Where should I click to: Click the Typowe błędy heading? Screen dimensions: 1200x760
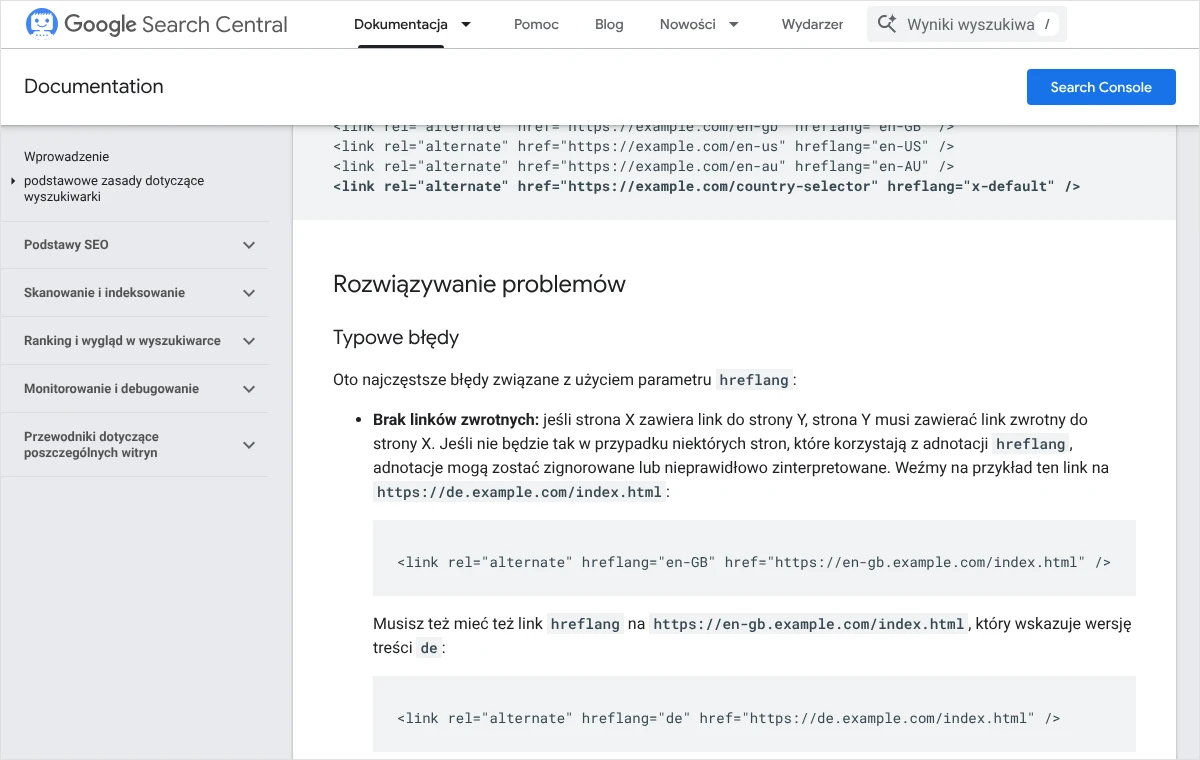click(396, 337)
